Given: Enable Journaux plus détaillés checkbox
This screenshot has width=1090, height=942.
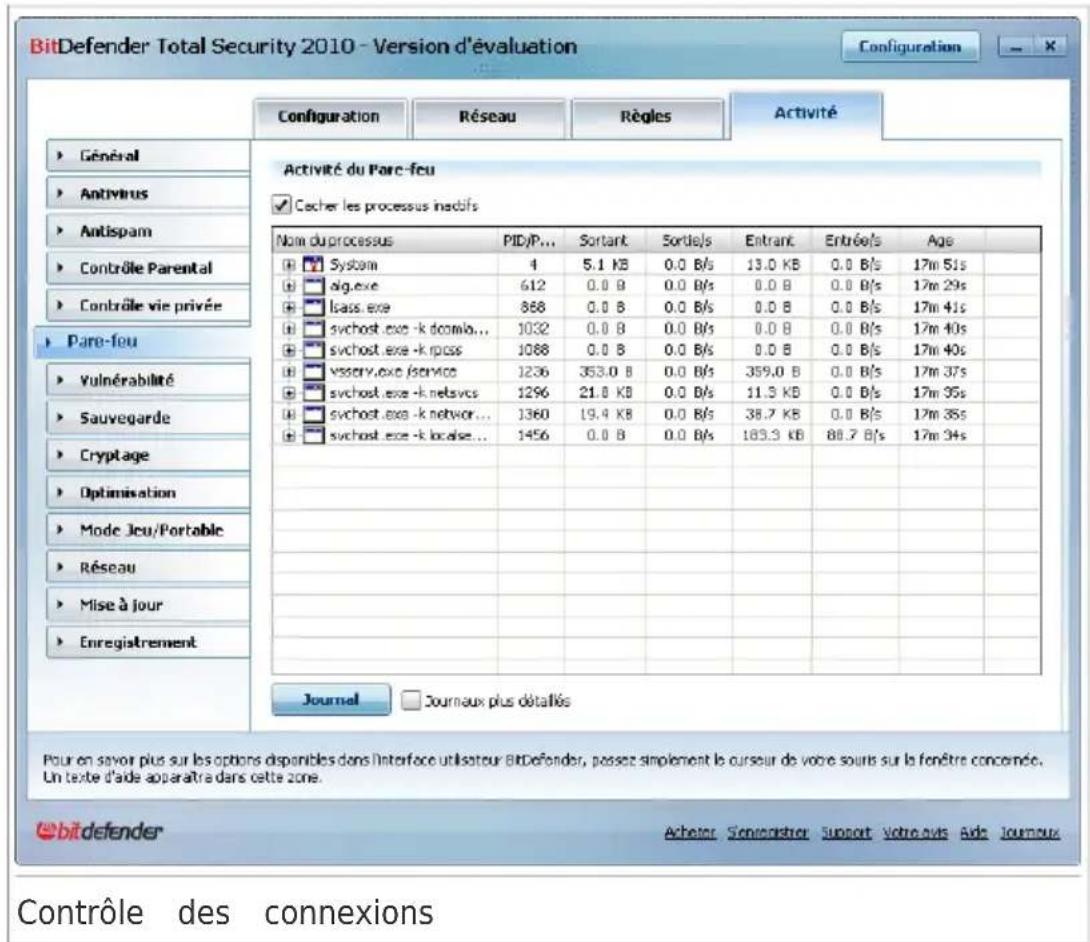Looking at the screenshot, I should (x=412, y=700).
